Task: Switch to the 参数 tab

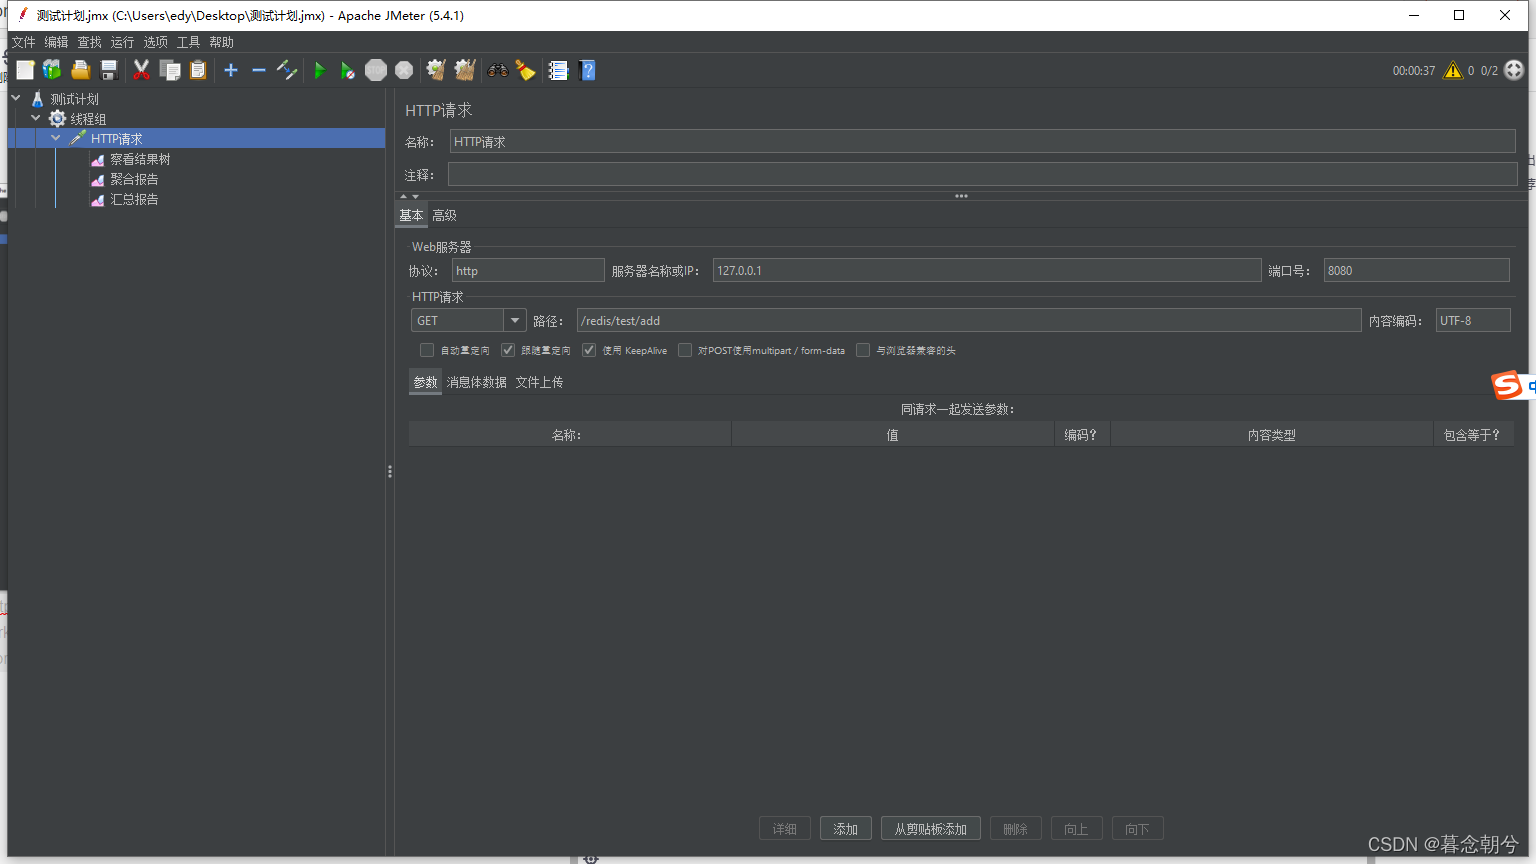Action: (425, 382)
